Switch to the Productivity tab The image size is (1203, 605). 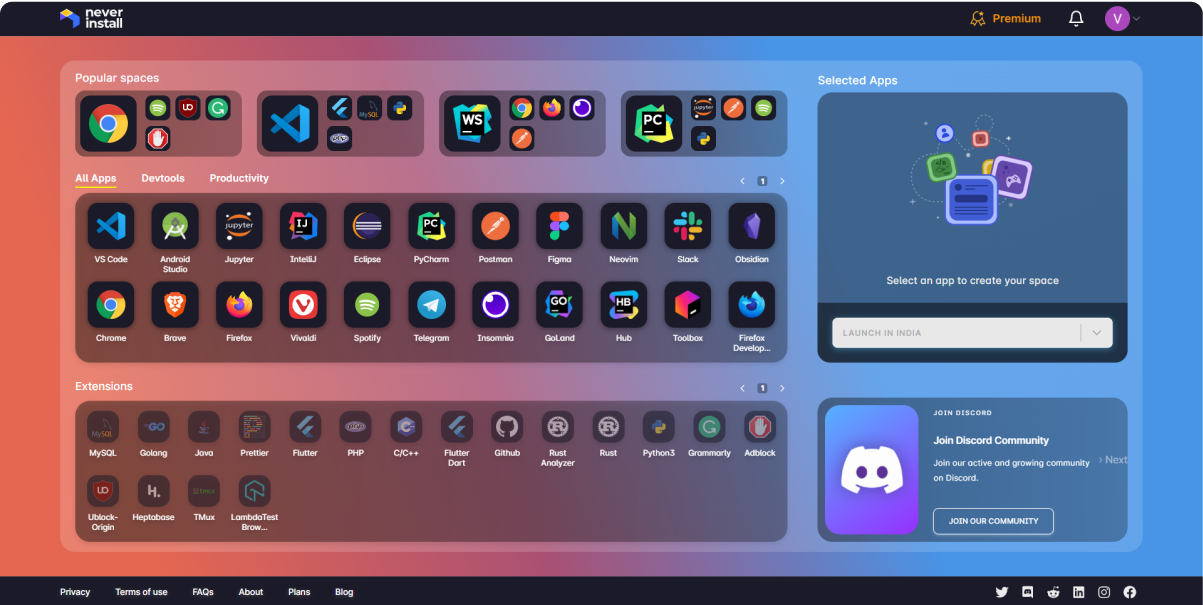(x=239, y=178)
